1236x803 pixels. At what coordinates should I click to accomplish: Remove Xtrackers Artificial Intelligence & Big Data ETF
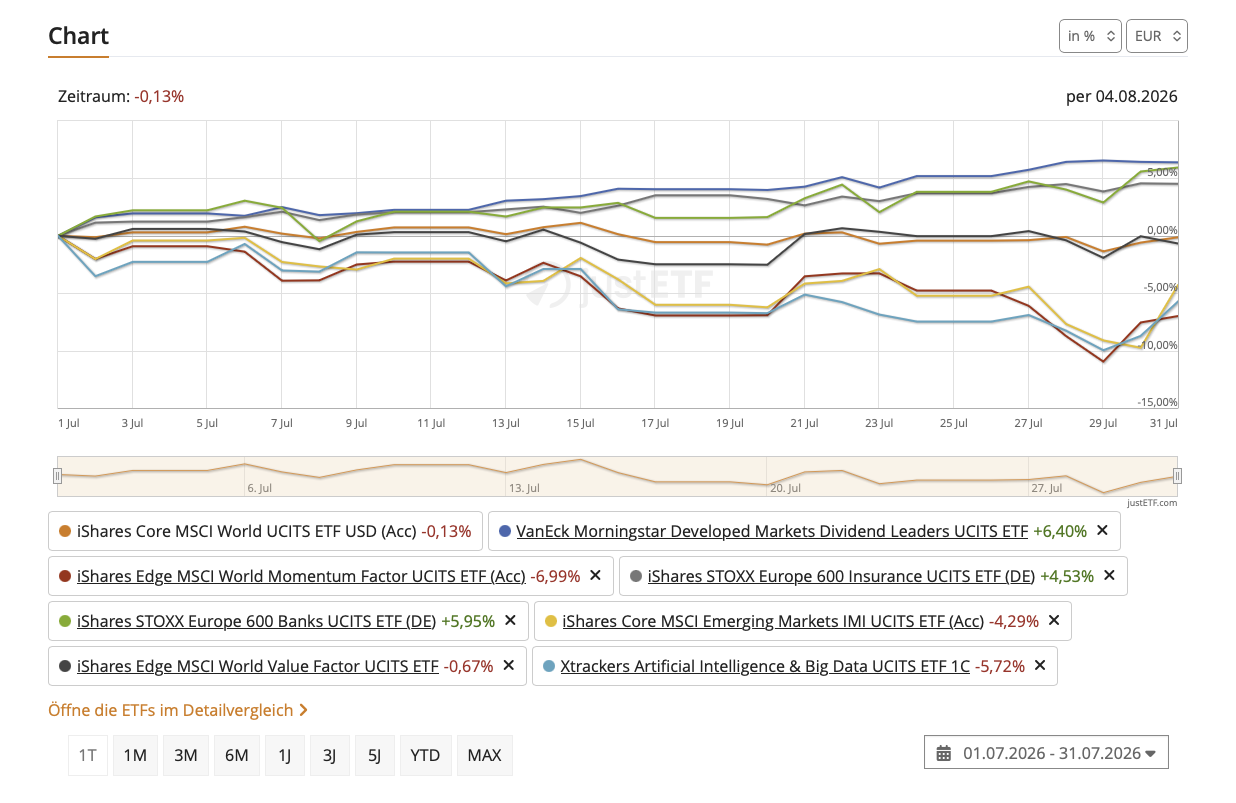1039,666
